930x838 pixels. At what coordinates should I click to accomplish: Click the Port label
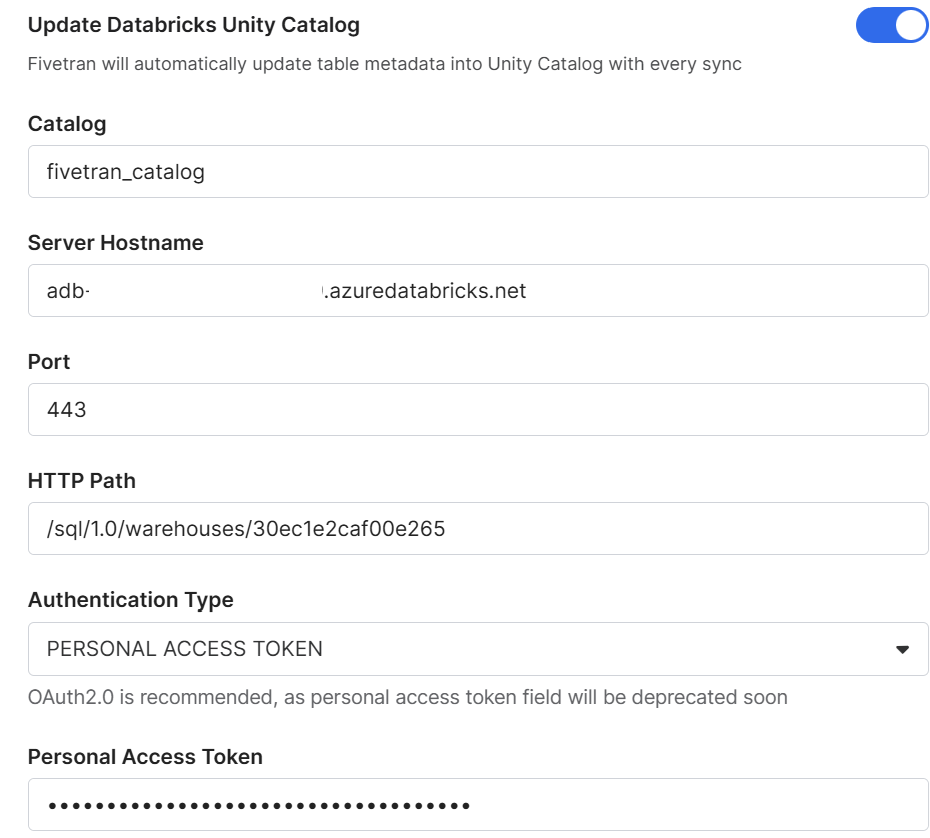[49, 362]
